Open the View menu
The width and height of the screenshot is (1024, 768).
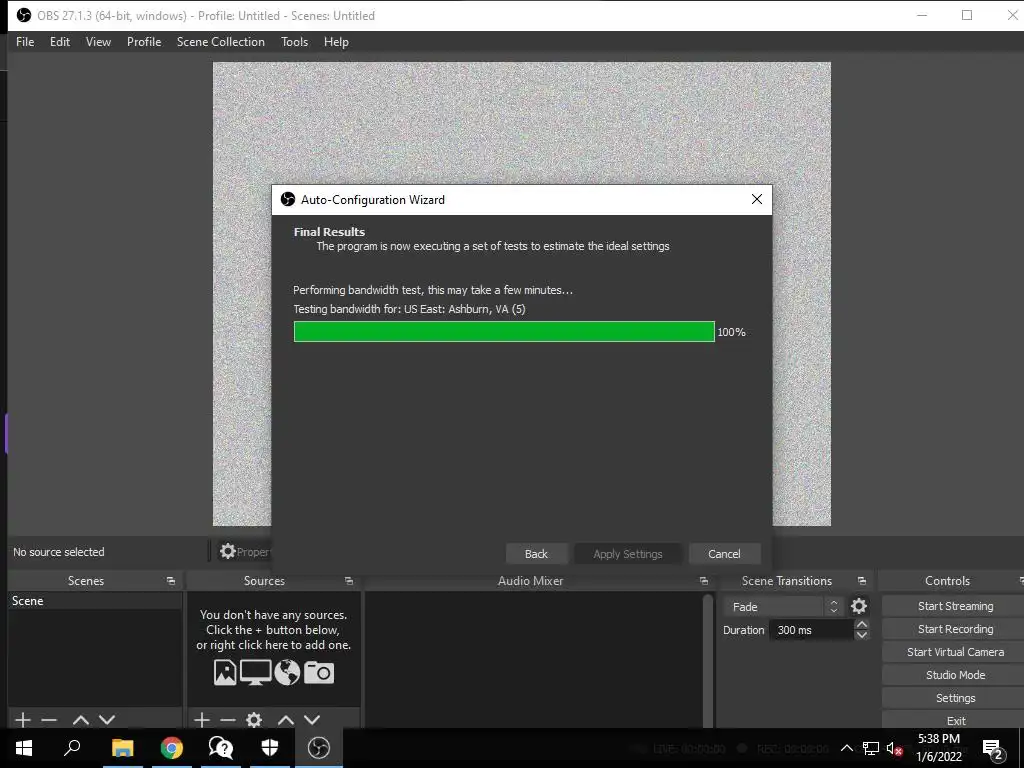[x=98, y=42]
